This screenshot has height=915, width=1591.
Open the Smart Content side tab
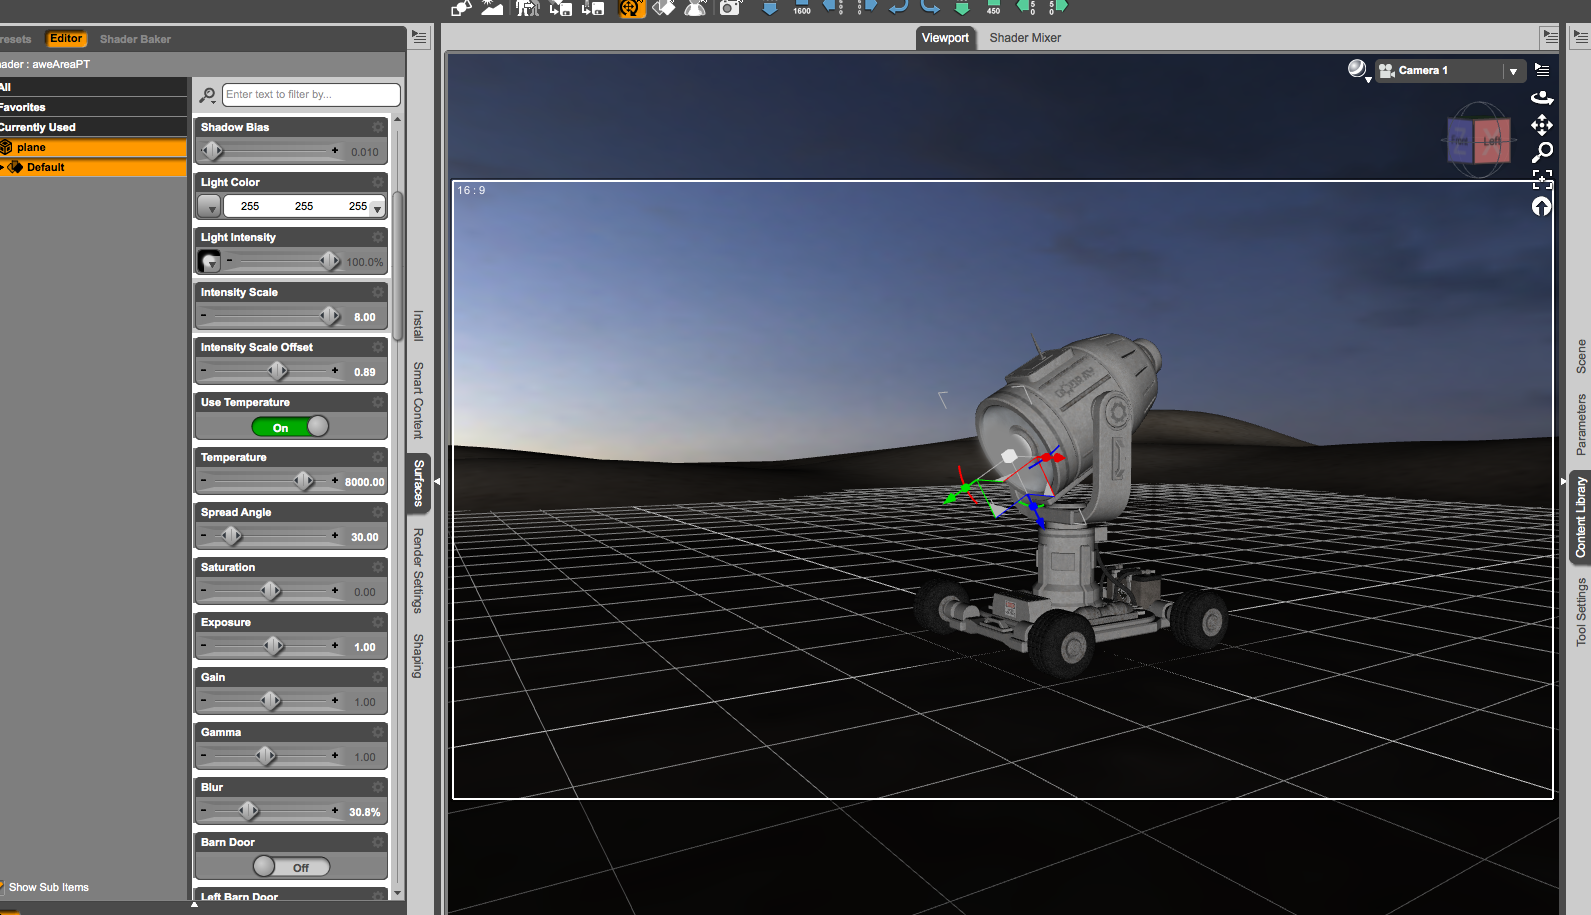pyautogui.click(x=419, y=400)
